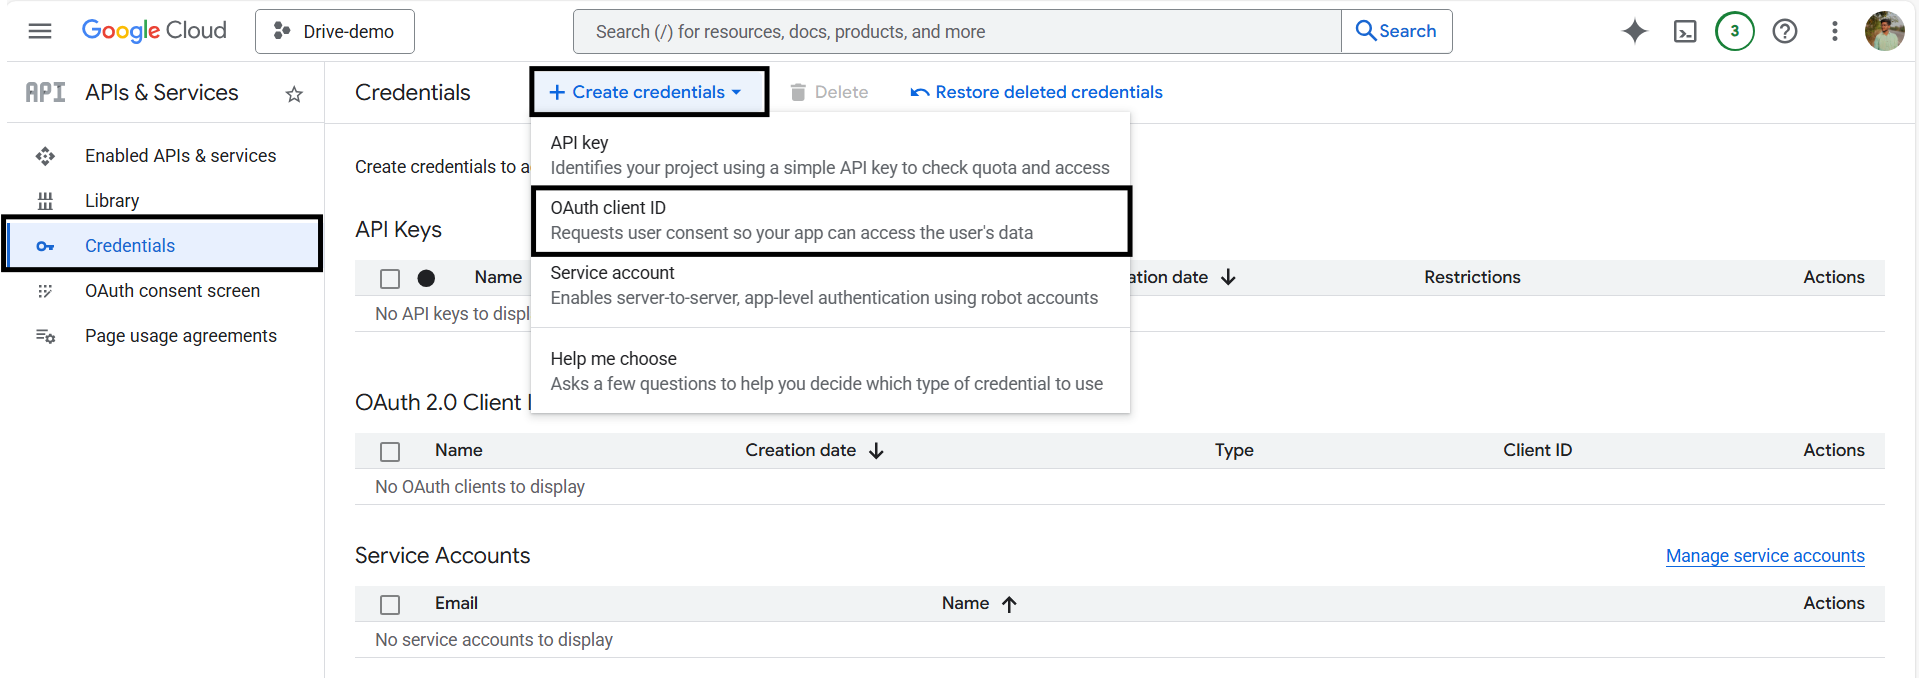Open the notifications badge showing 3
Screen dimensions: 1919x678
pyautogui.click(x=1734, y=31)
